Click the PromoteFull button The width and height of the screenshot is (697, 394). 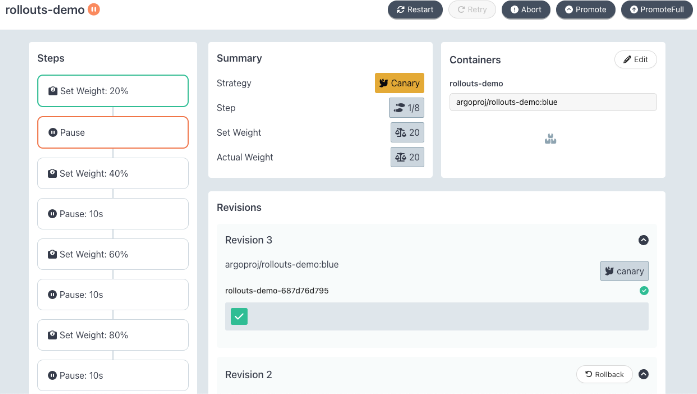(657, 10)
